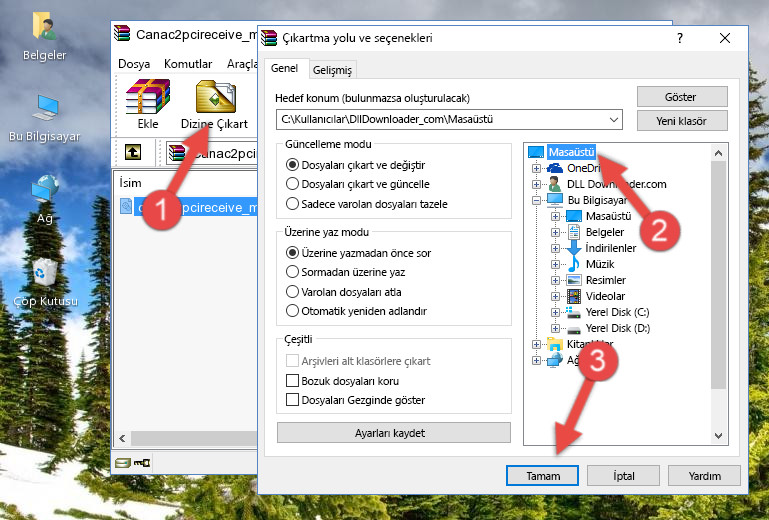Click folder tree scrollbar down arrow

718,436
